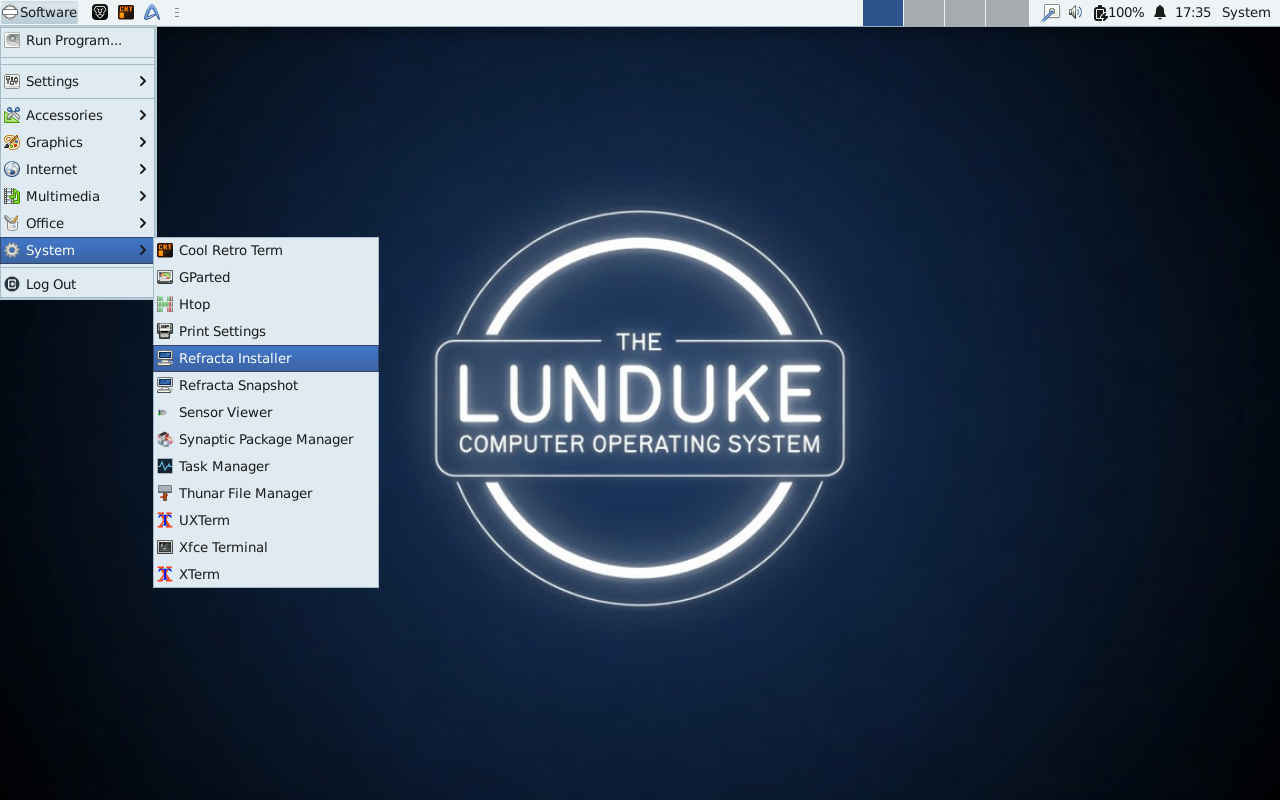Start Htop process viewer

coord(266,304)
